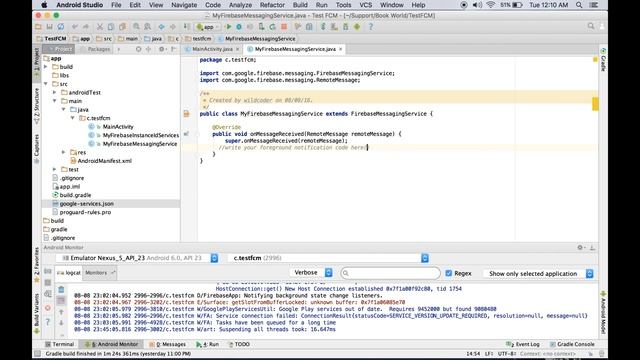Open the TODO tool window
This screenshot has width=640, height=360.
239,344
